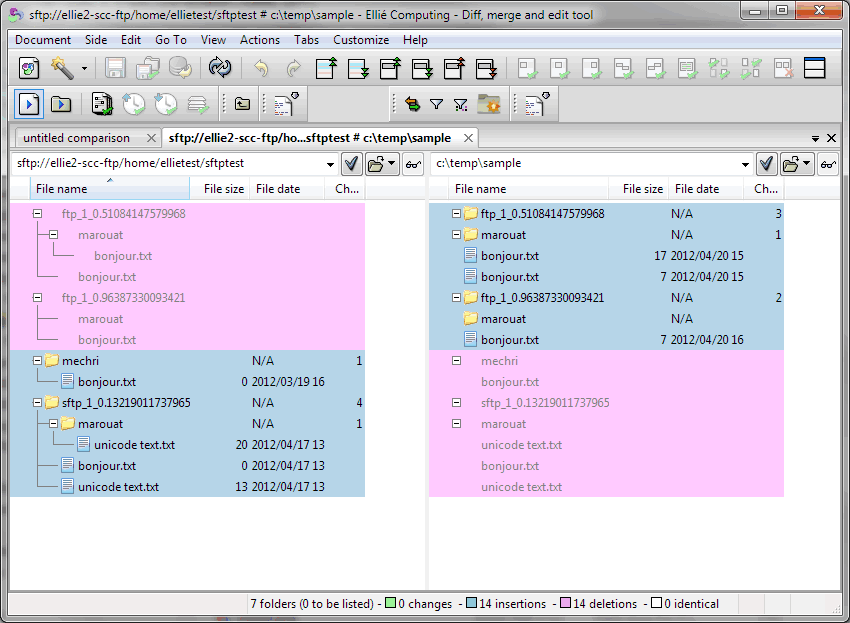The image size is (850, 623).
Task: Collapse sftp_1_0.13219011737965 folder in left tree
Action: click(37, 403)
